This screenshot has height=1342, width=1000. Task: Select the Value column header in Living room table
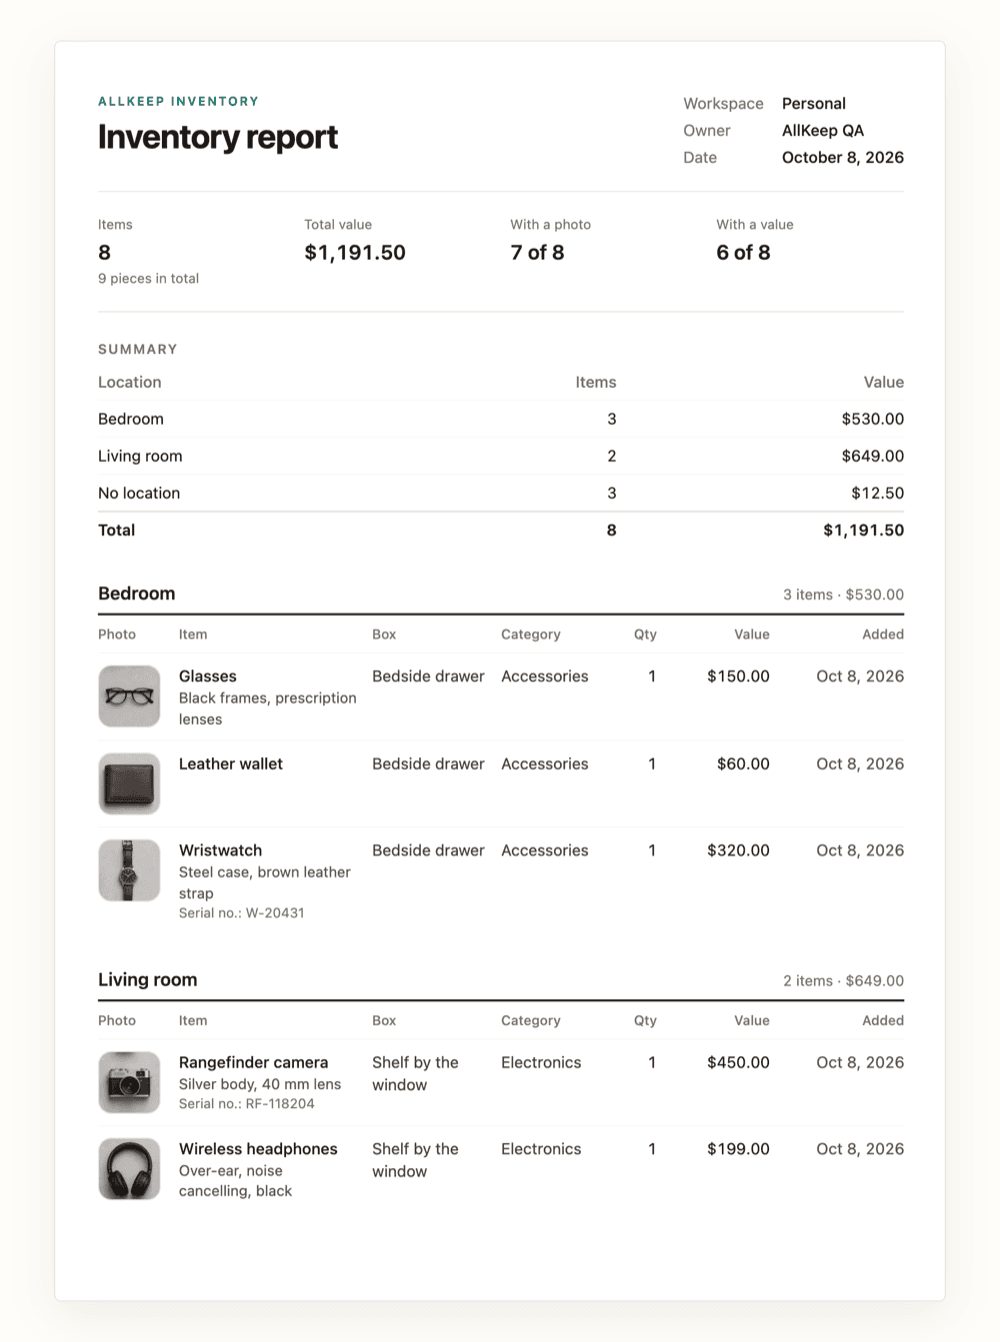click(751, 1021)
